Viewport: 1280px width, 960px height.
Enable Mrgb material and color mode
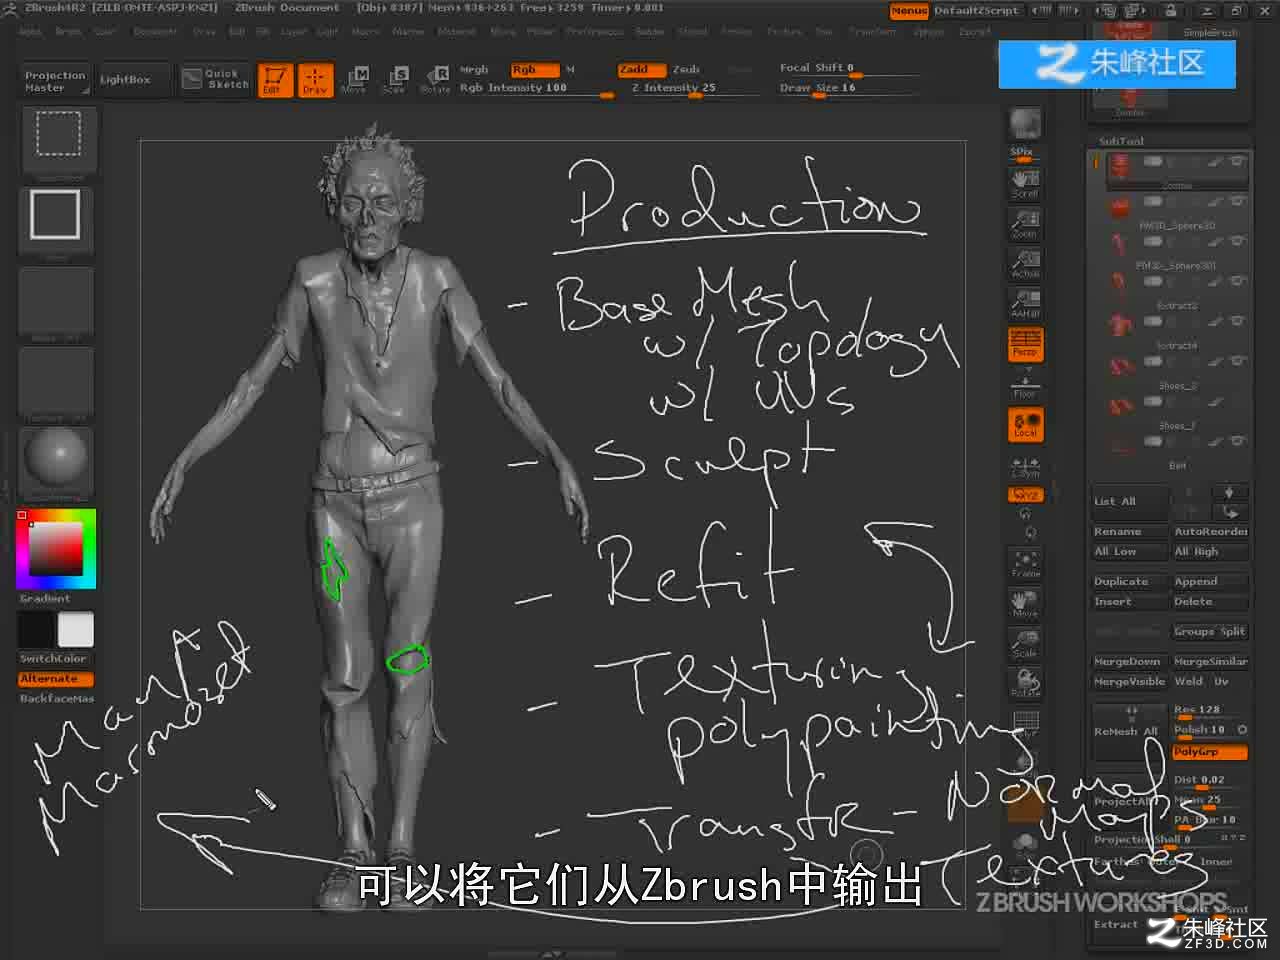tap(474, 70)
